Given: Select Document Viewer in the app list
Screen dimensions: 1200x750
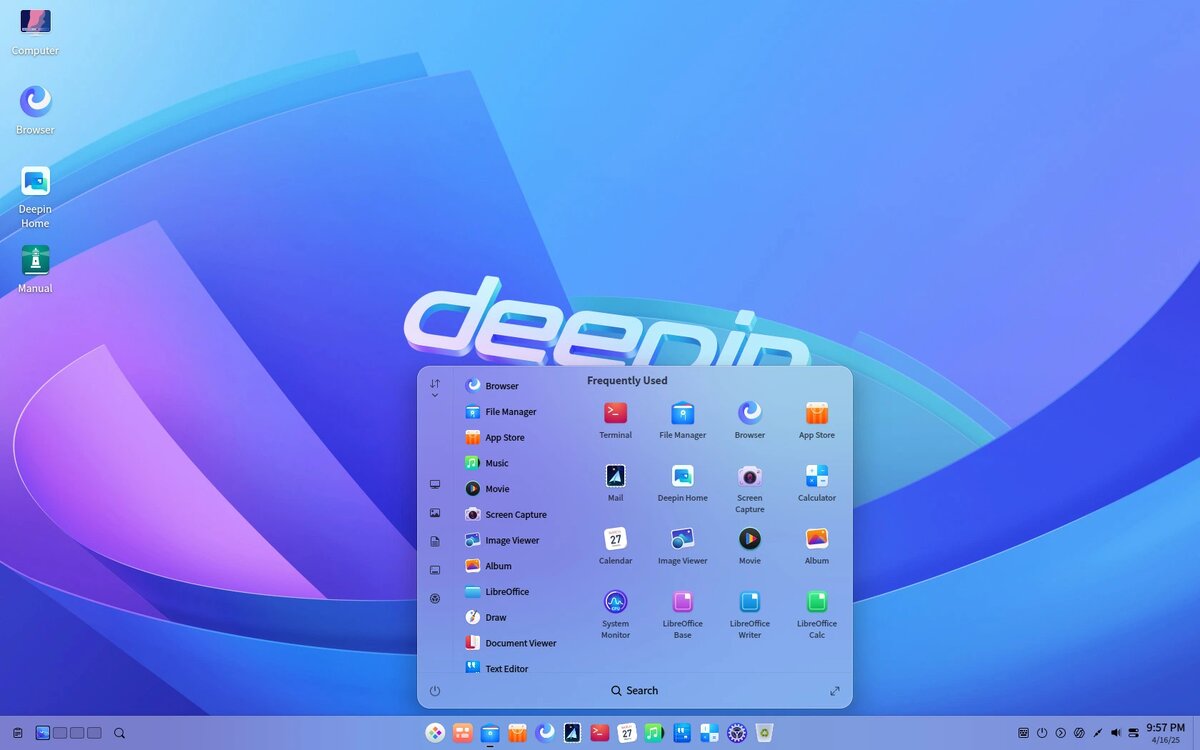Looking at the screenshot, I should (x=510, y=643).
